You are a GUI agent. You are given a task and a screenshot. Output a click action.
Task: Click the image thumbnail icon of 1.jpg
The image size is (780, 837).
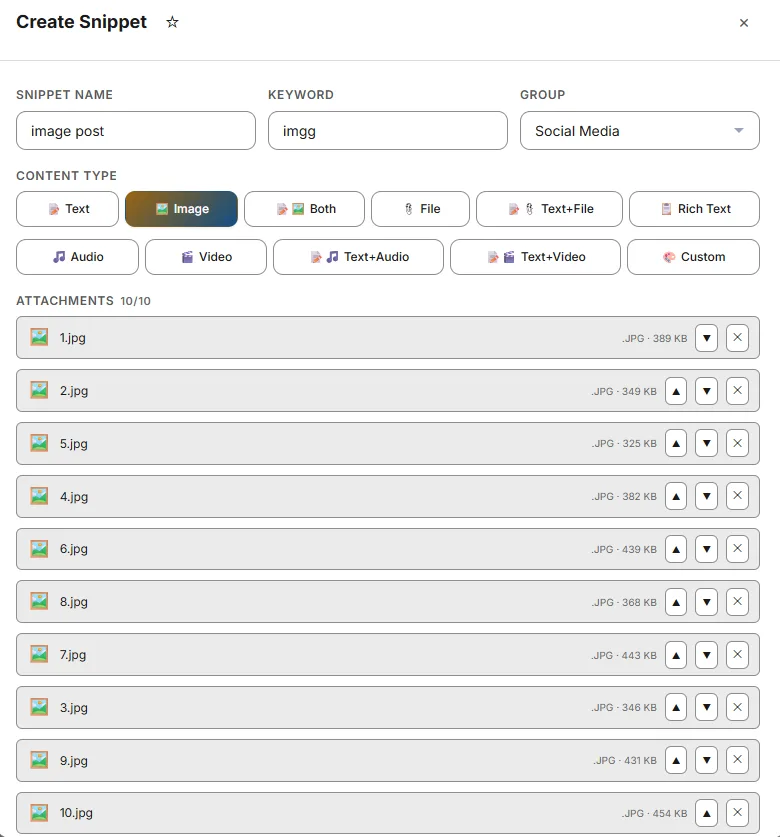(39, 337)
